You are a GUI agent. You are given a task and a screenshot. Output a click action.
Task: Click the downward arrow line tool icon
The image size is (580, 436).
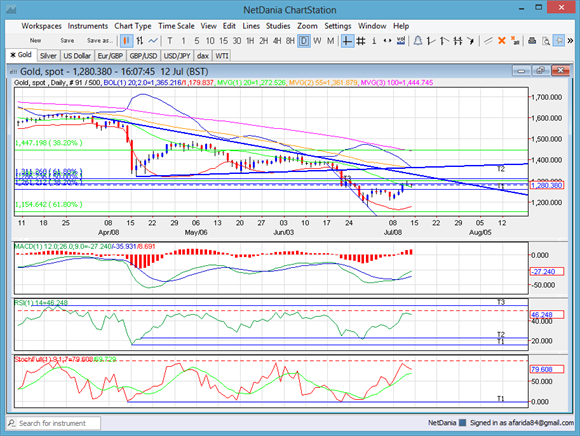pos(471,41)
